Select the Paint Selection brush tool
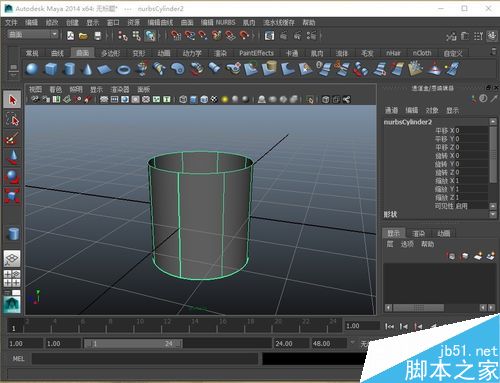Viewport: 500px width, 383px height. coord(12,138)
